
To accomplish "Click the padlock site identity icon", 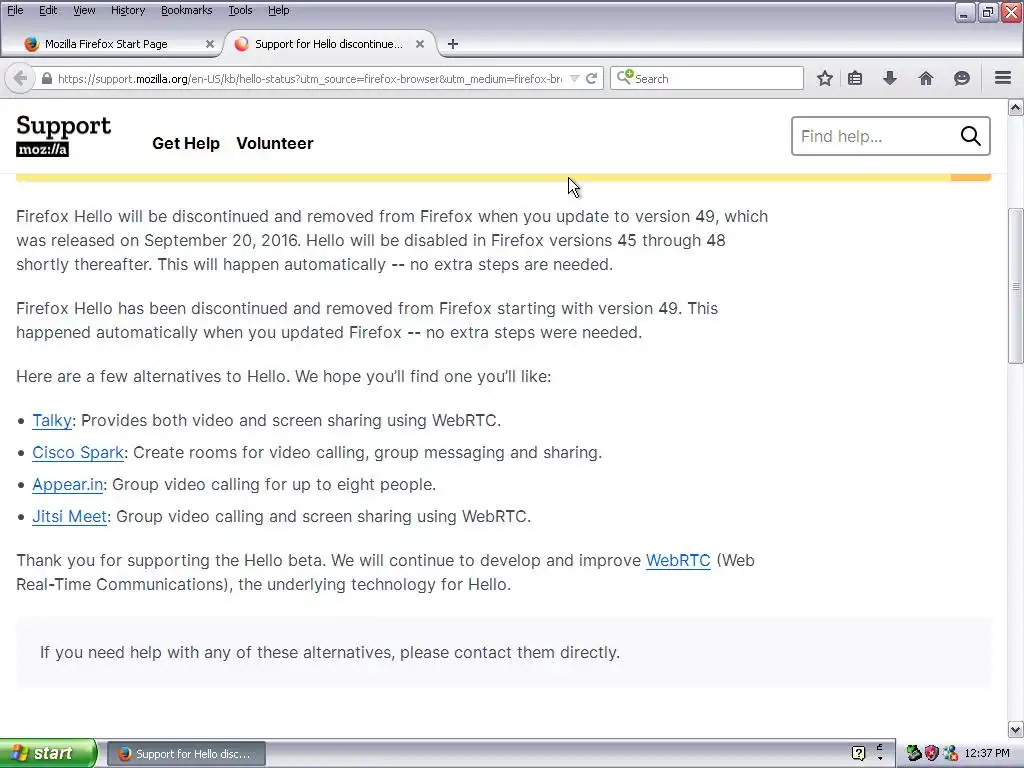I will pyautogui.click(x=46, y=78).
